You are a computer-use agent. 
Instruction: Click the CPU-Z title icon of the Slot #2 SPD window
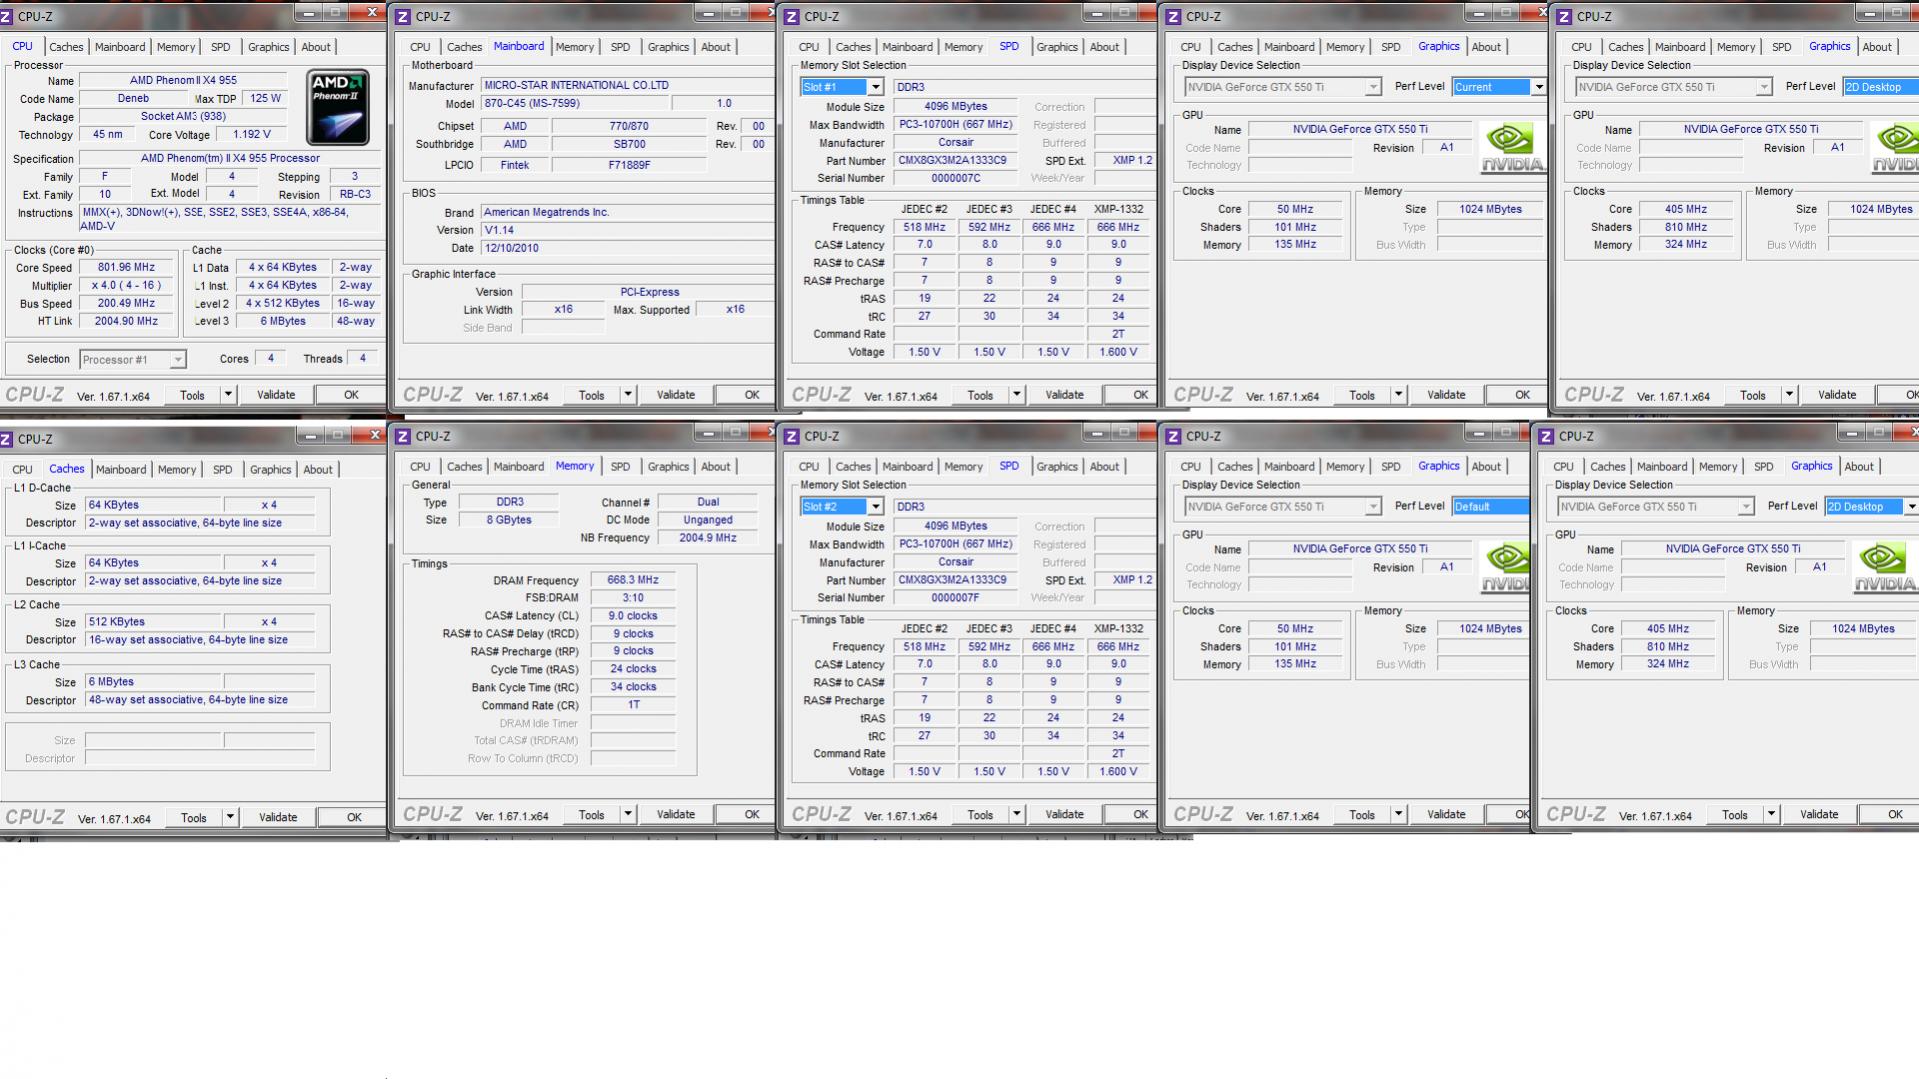click(x=792, y=436)
